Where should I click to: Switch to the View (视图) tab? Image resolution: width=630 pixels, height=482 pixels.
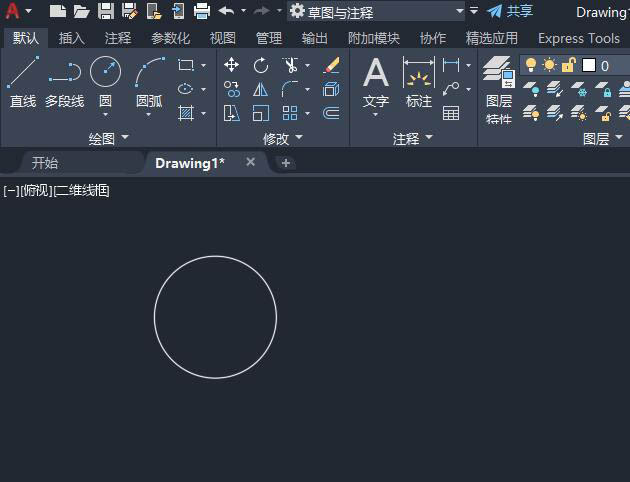coord(222,39)
